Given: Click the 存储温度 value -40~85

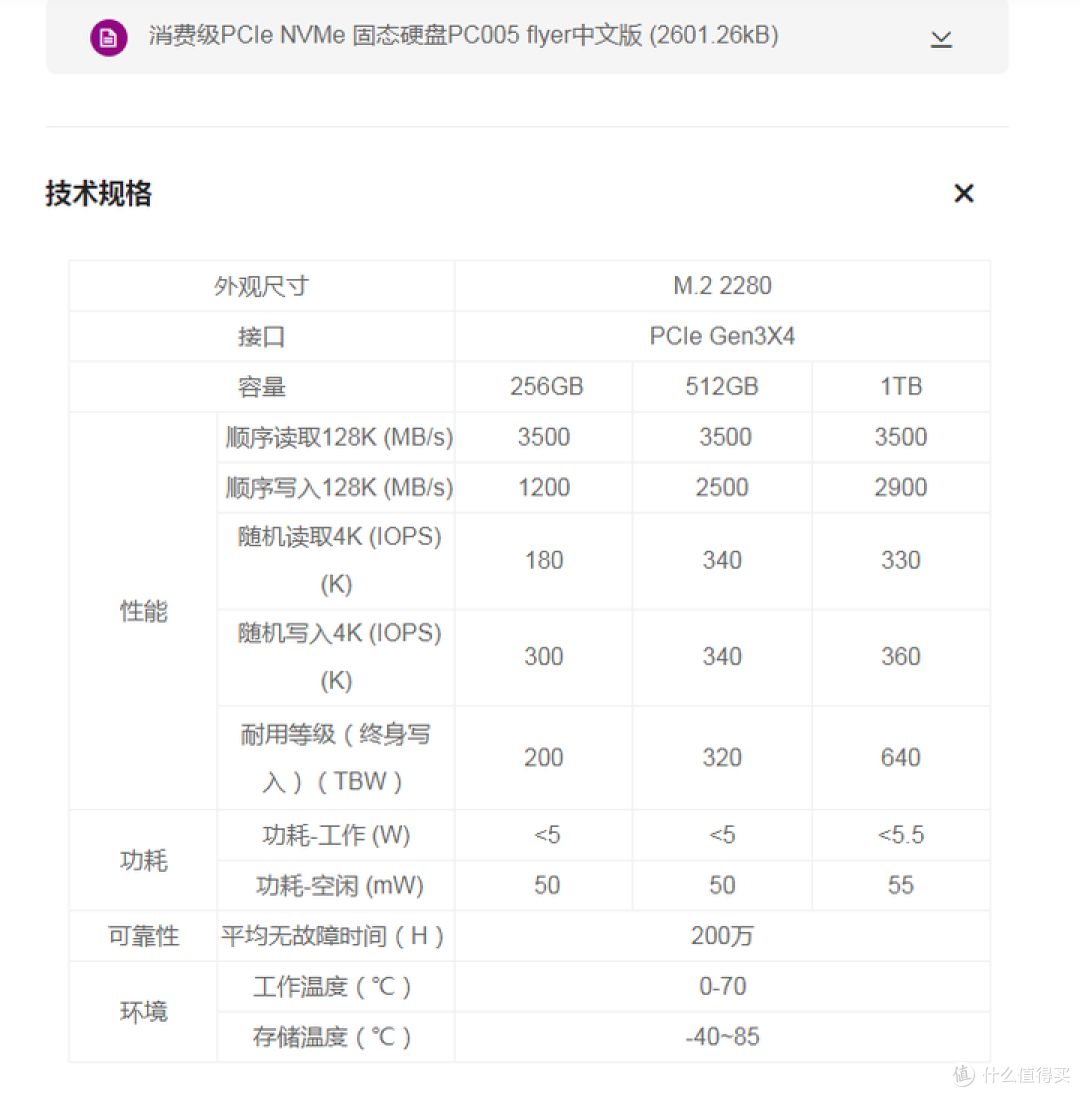Looking at the screenshot, I should (722, 1037).
